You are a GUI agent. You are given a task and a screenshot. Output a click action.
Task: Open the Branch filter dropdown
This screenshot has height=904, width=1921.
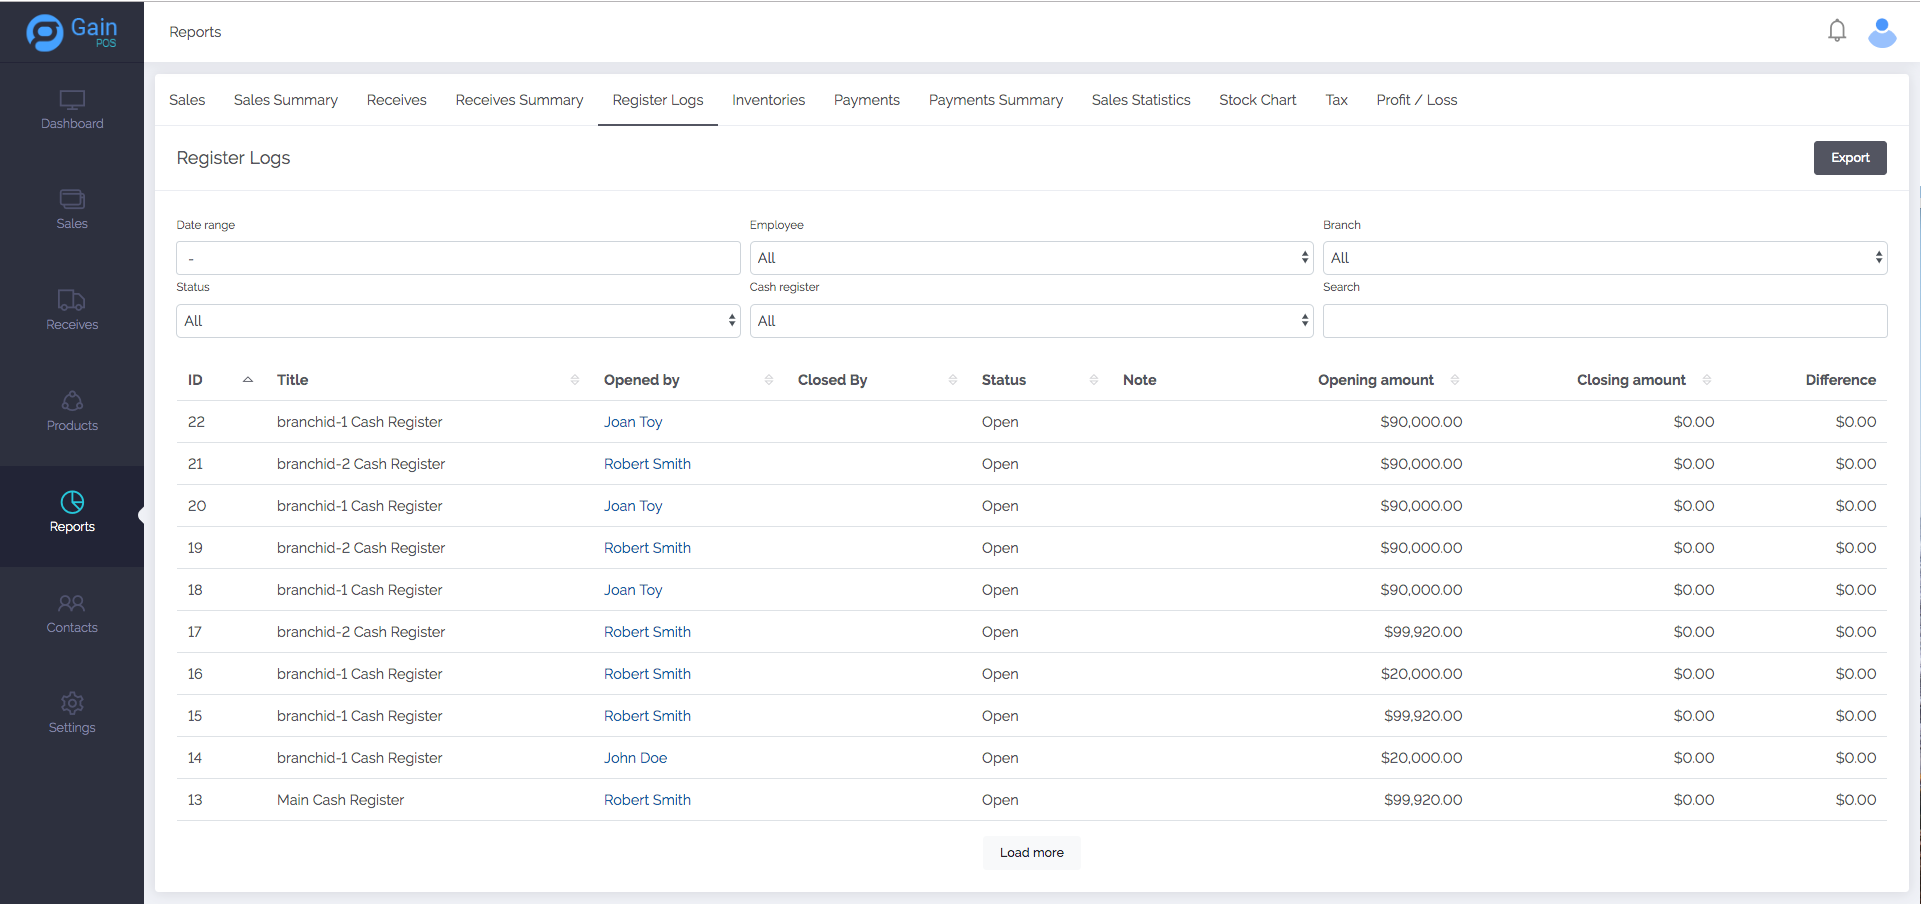click(x=1604, y=258)
